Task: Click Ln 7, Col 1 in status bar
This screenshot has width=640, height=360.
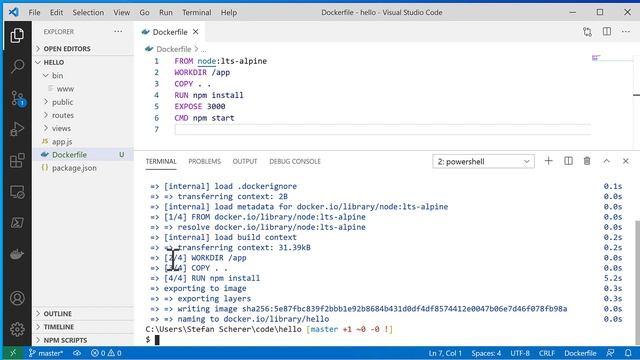Action: [445, 353]
